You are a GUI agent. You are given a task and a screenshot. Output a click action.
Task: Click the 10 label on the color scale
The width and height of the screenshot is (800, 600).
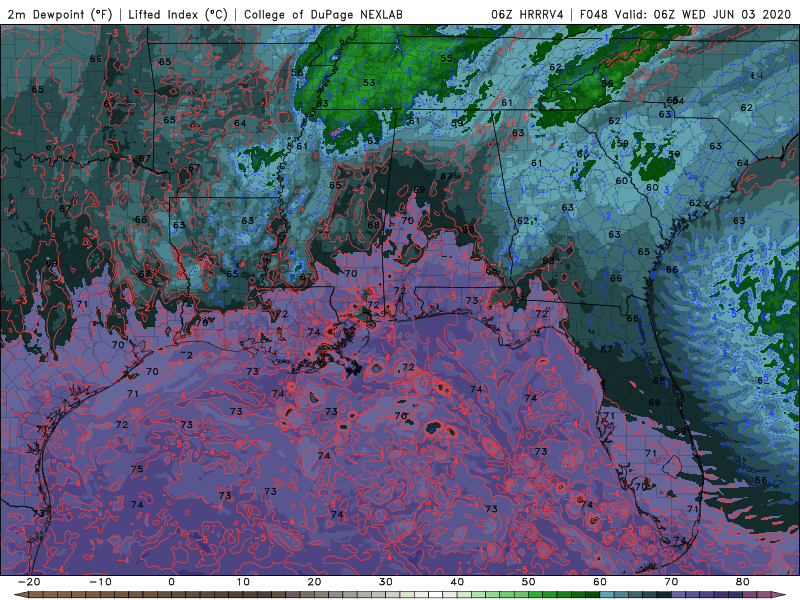(243, 582)
